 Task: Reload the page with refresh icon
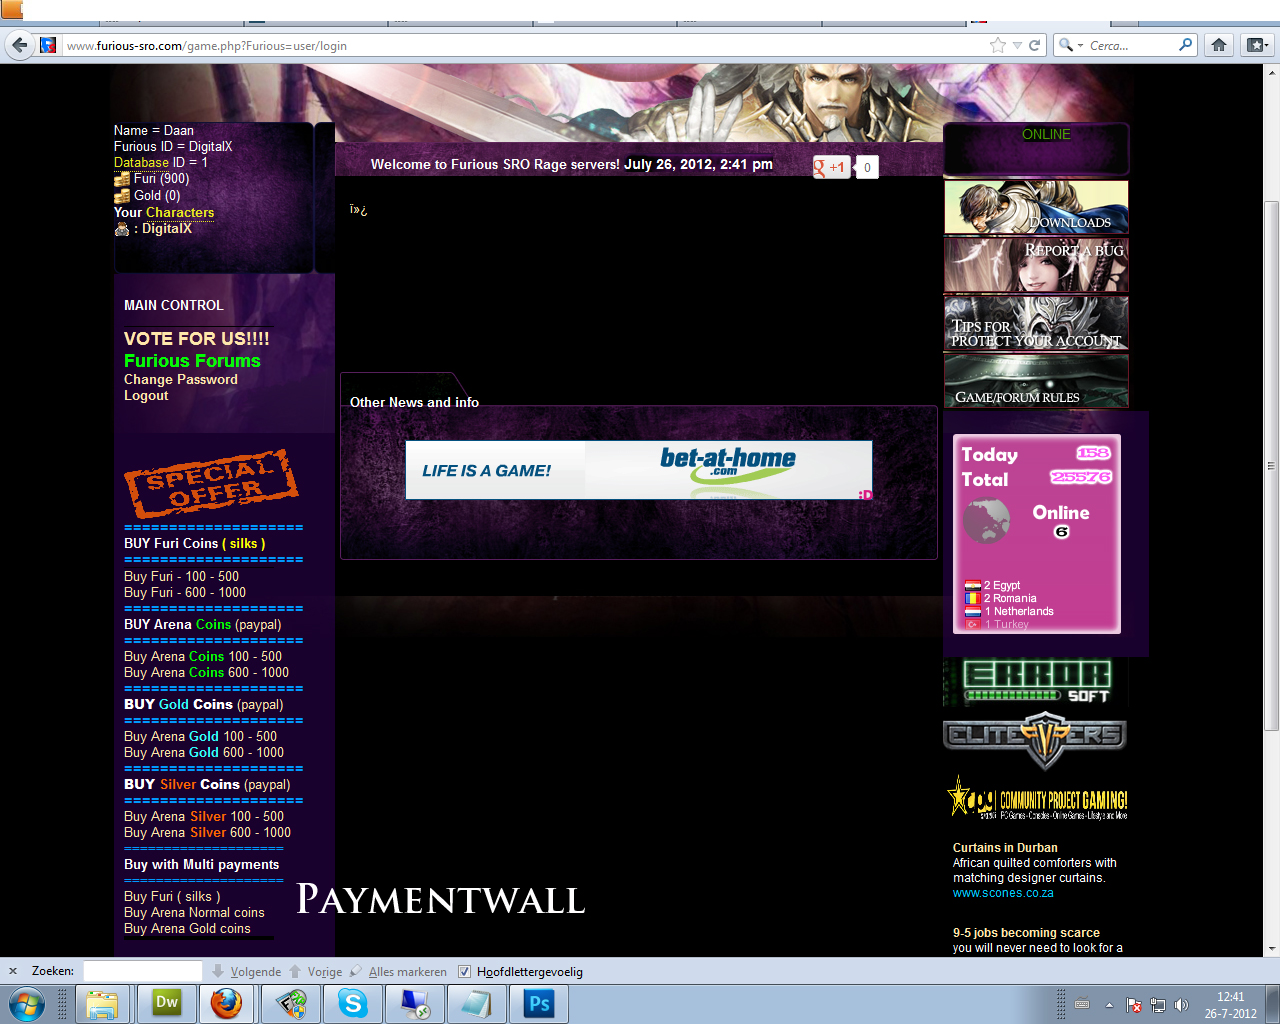[1035, 45]
